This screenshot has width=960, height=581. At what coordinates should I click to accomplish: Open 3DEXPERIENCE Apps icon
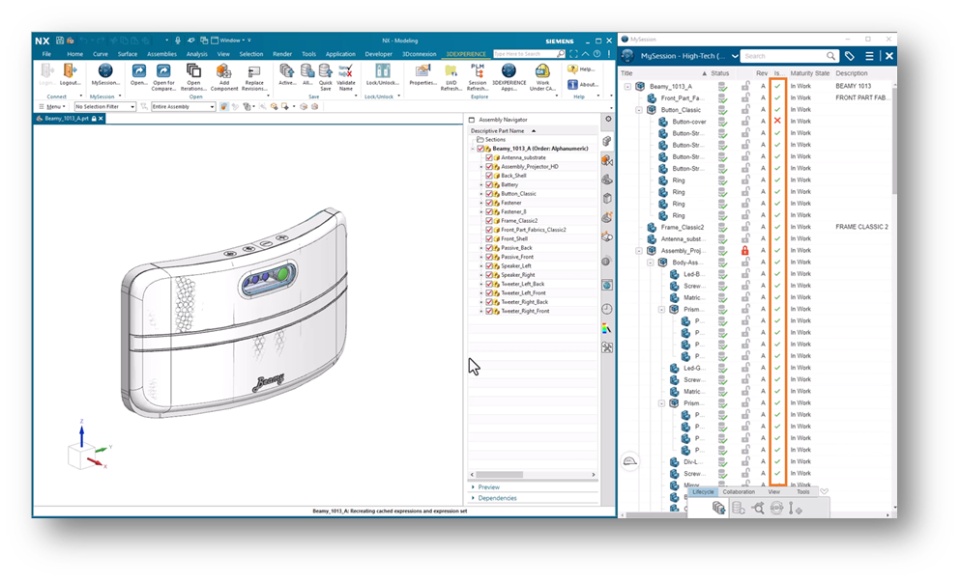(x=508, y=71)
